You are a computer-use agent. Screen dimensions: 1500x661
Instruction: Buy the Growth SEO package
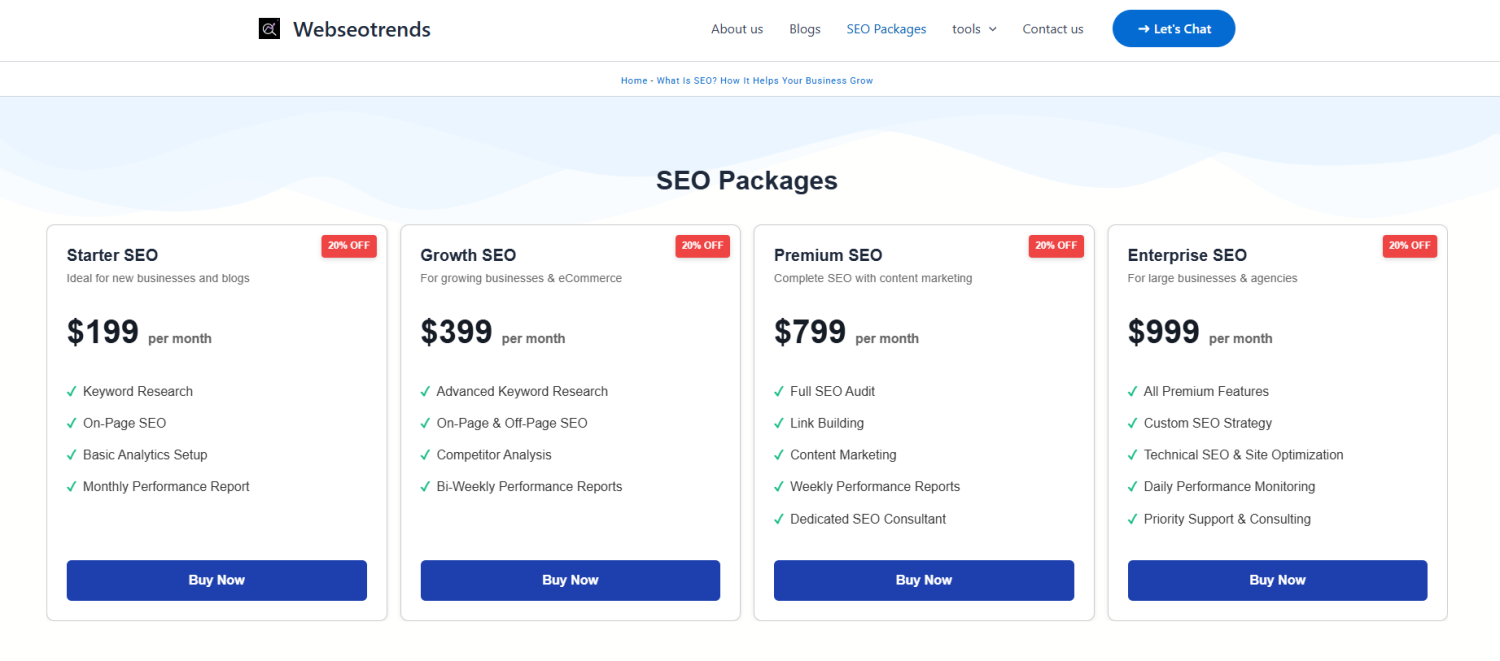click(x=570, y=580)
